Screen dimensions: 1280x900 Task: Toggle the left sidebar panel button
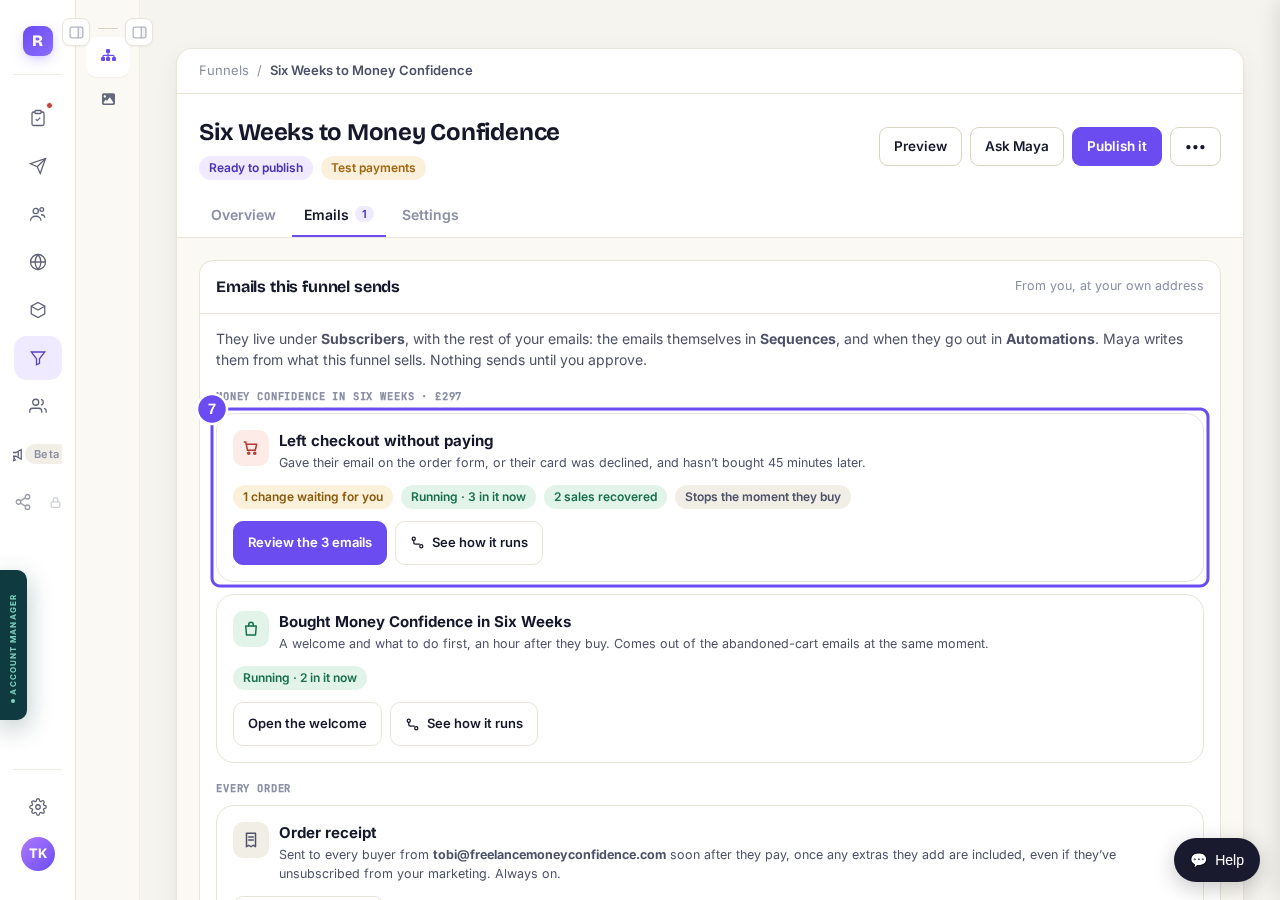click(x=76, y=32)
